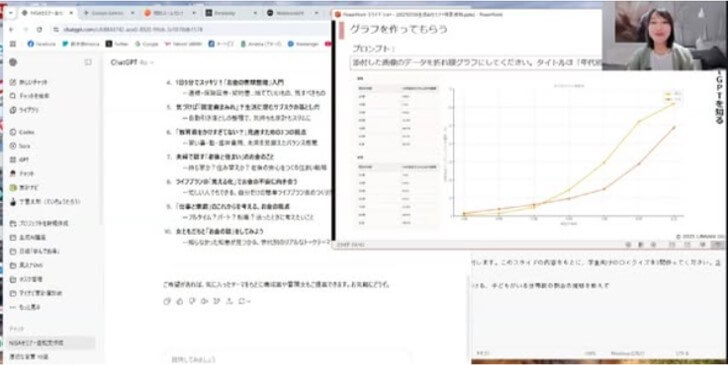Click the thumbs down icon below the response

coord(192,301)
